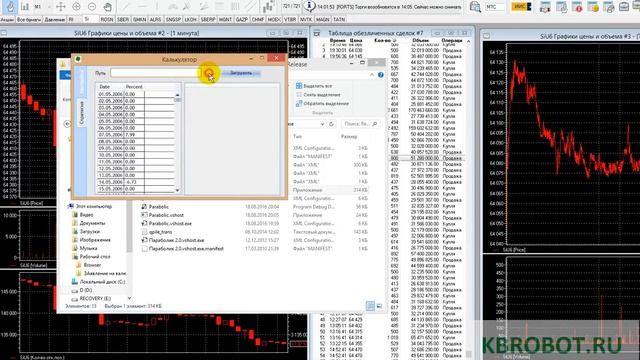This screenshot has height=360, width=640.
Task: Open the Документы folder in navigation tree
Action: pos(89,223)
